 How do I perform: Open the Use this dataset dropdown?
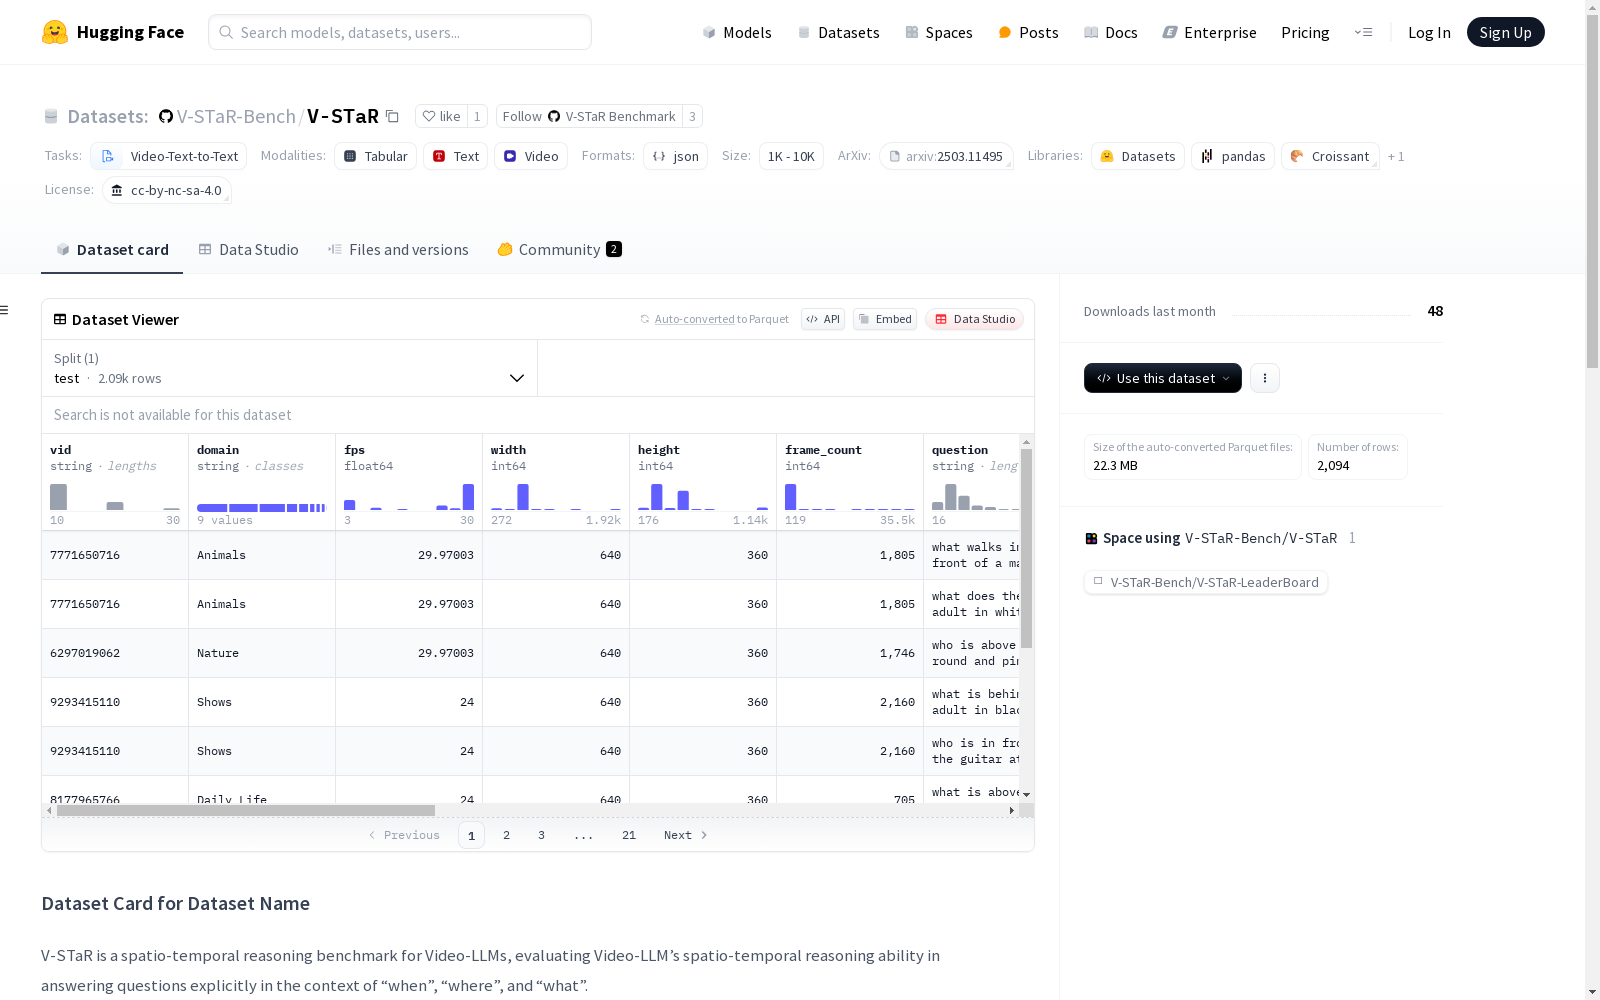(1163, 378)
